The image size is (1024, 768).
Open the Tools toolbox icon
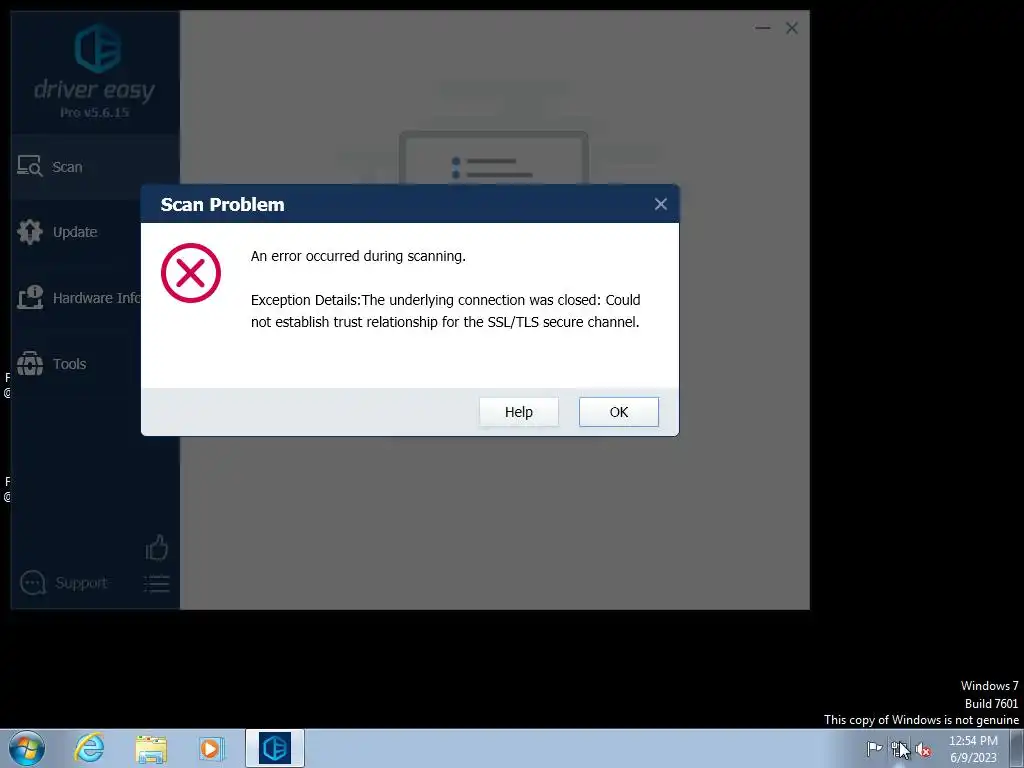coord(29,364)
